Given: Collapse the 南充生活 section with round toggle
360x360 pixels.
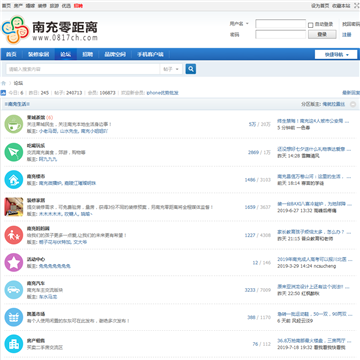Looking at the screenshot, I should (x=353, y=104).
